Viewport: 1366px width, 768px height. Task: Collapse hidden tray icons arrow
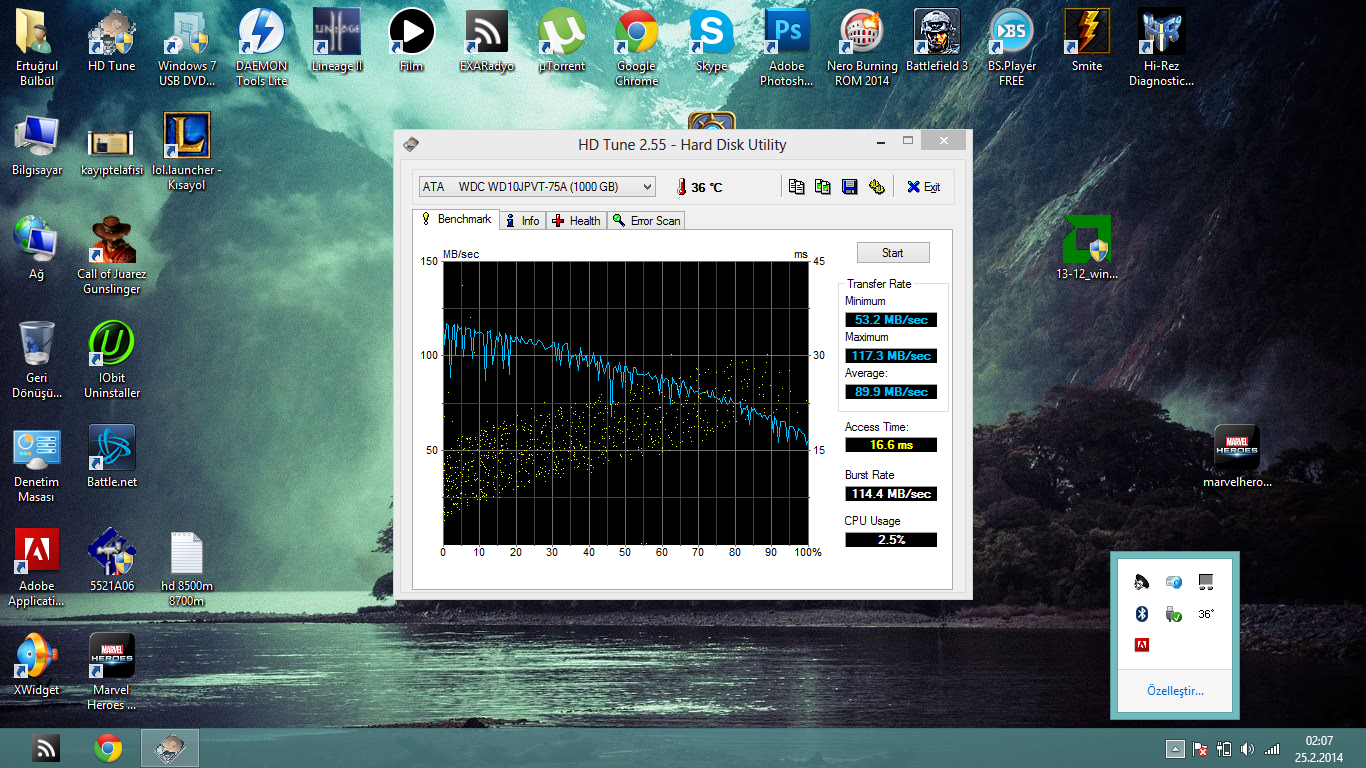(1175, 749)
